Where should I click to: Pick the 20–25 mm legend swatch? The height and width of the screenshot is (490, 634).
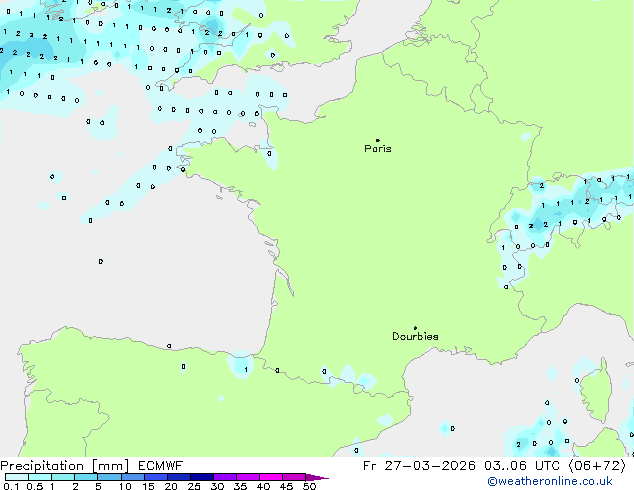[x=178, y=477]
